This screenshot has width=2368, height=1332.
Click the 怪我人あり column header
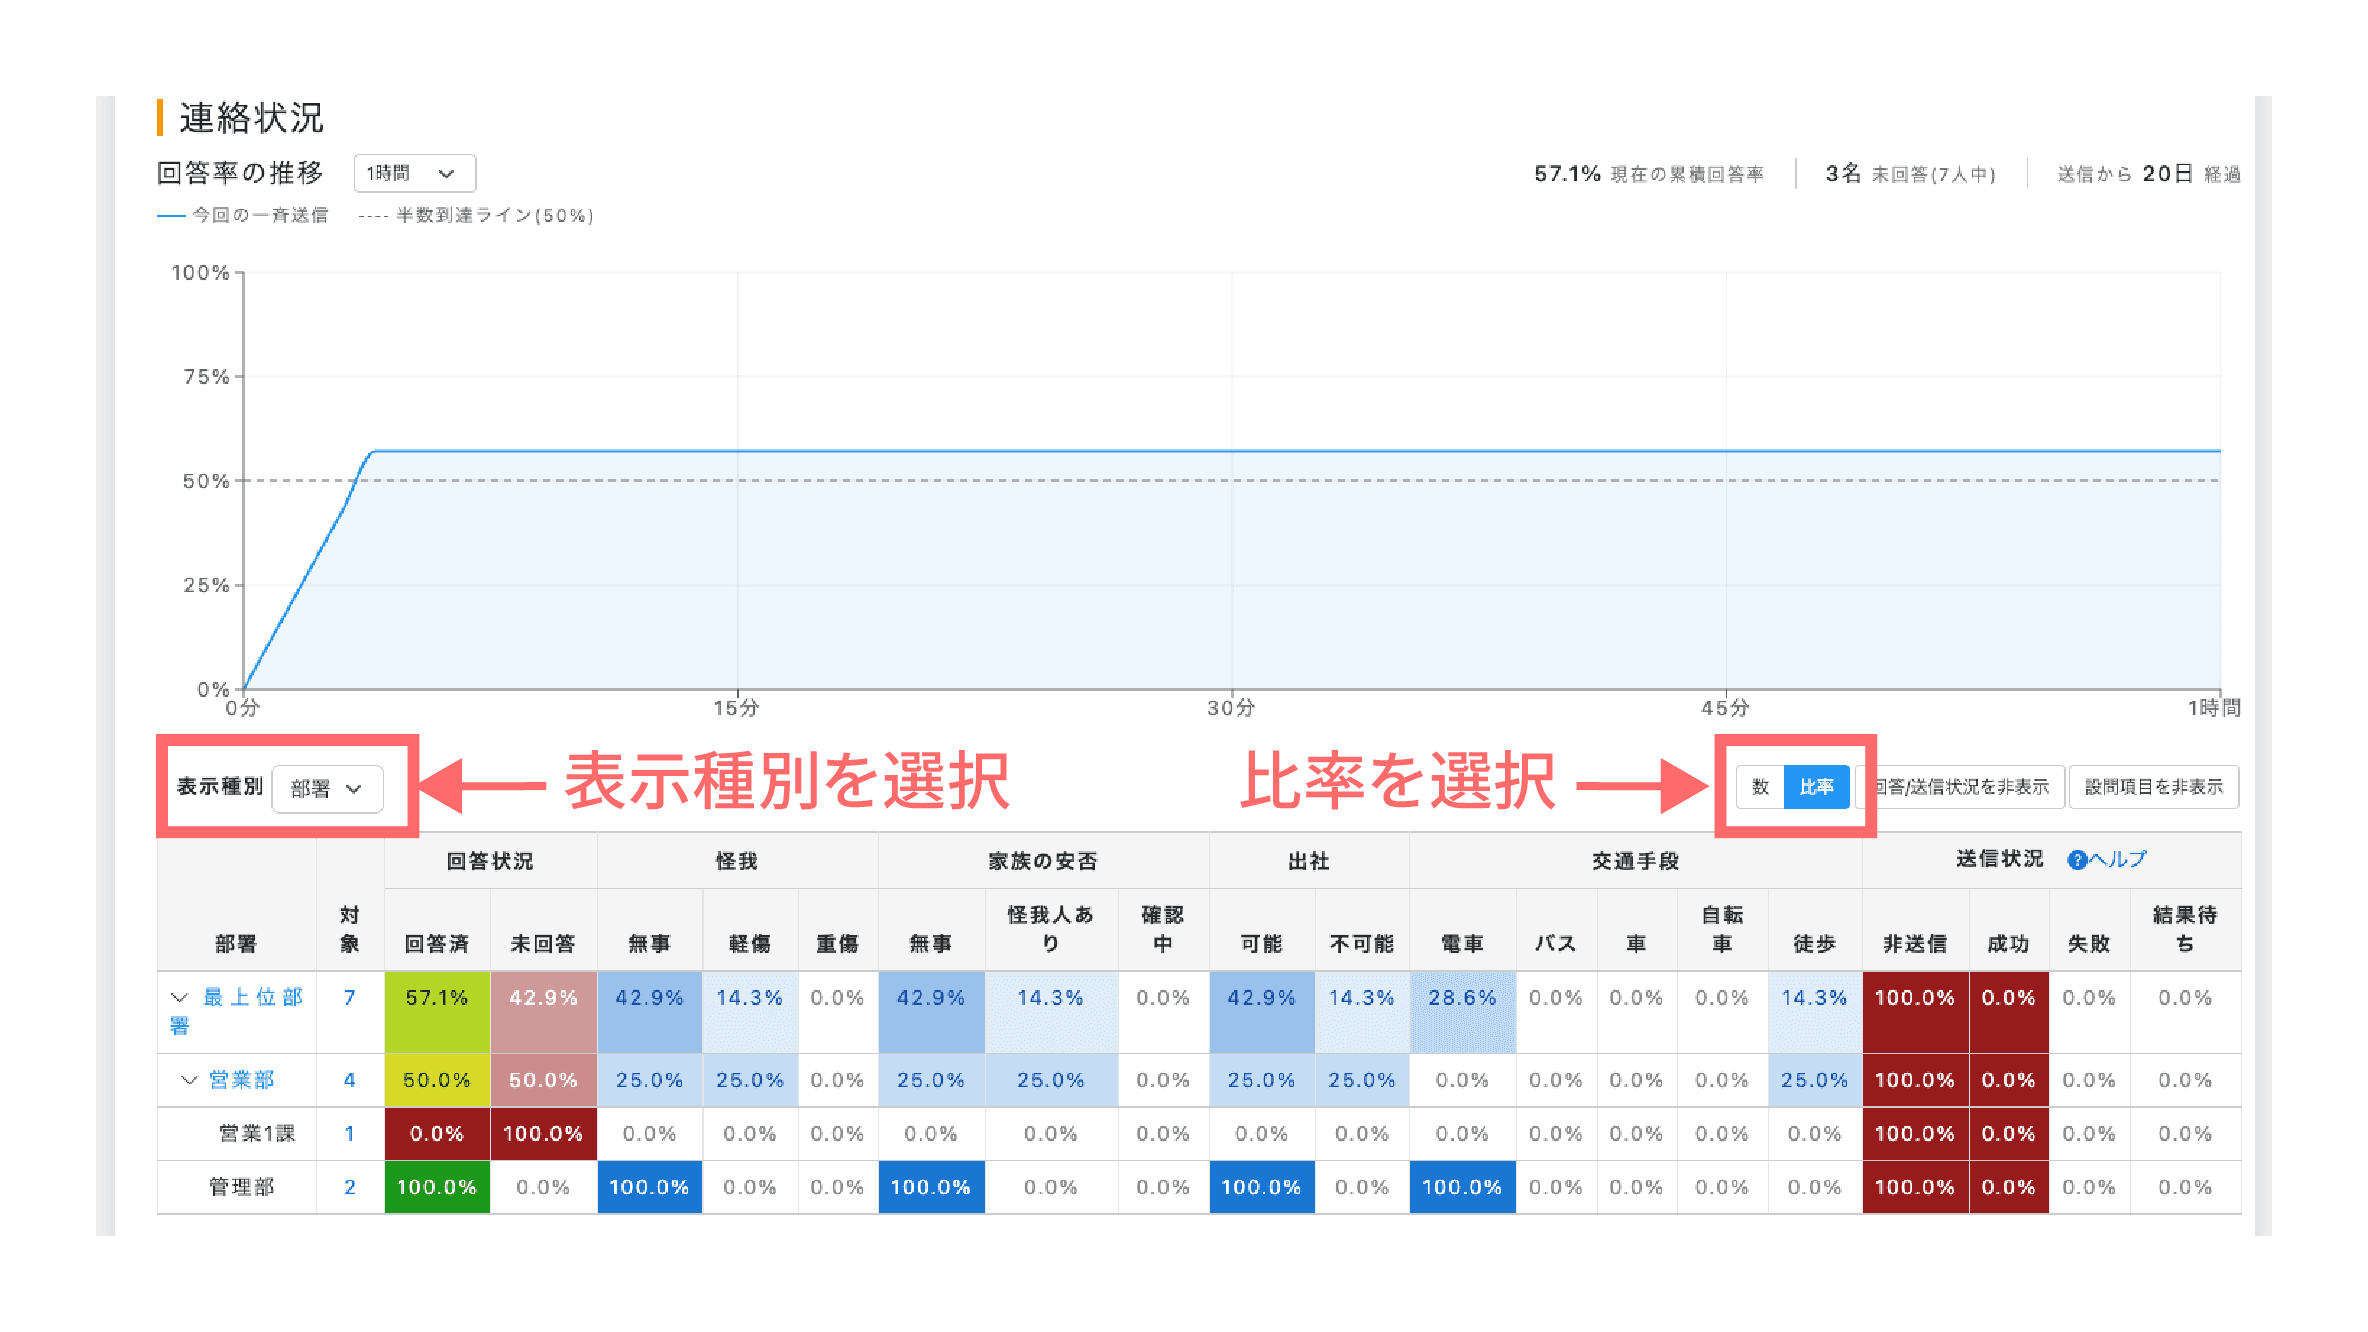click(1050, 929)
